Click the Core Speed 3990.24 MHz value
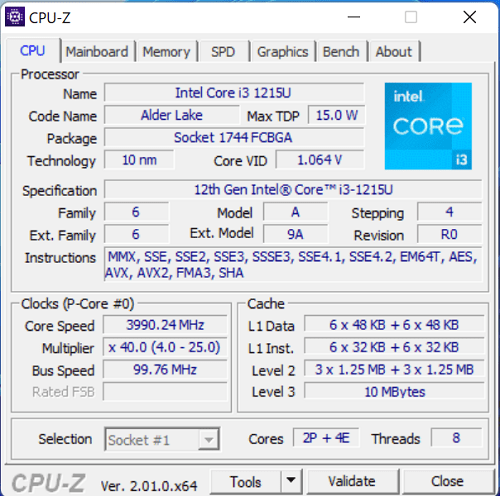This screenshot has width=500, height=496. [165, 325]
